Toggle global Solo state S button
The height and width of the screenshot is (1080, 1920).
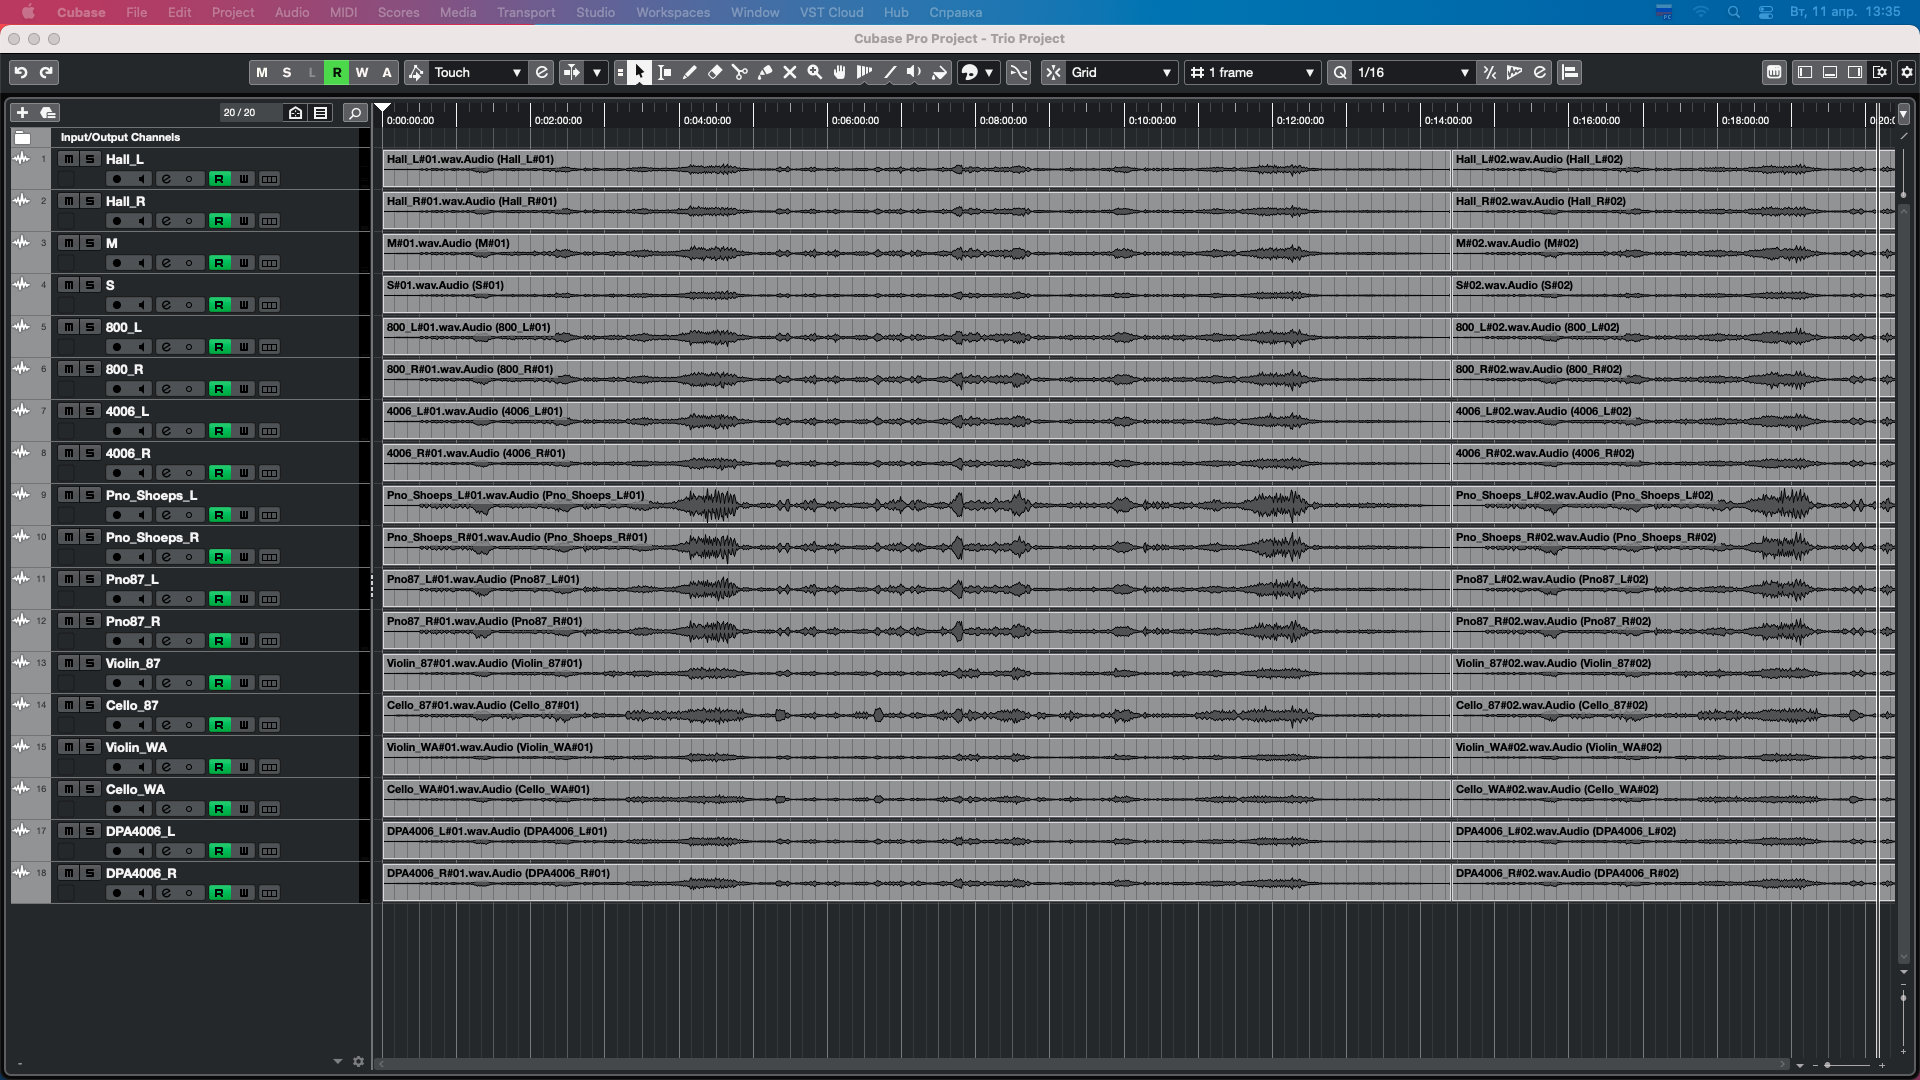click(287, 72)
